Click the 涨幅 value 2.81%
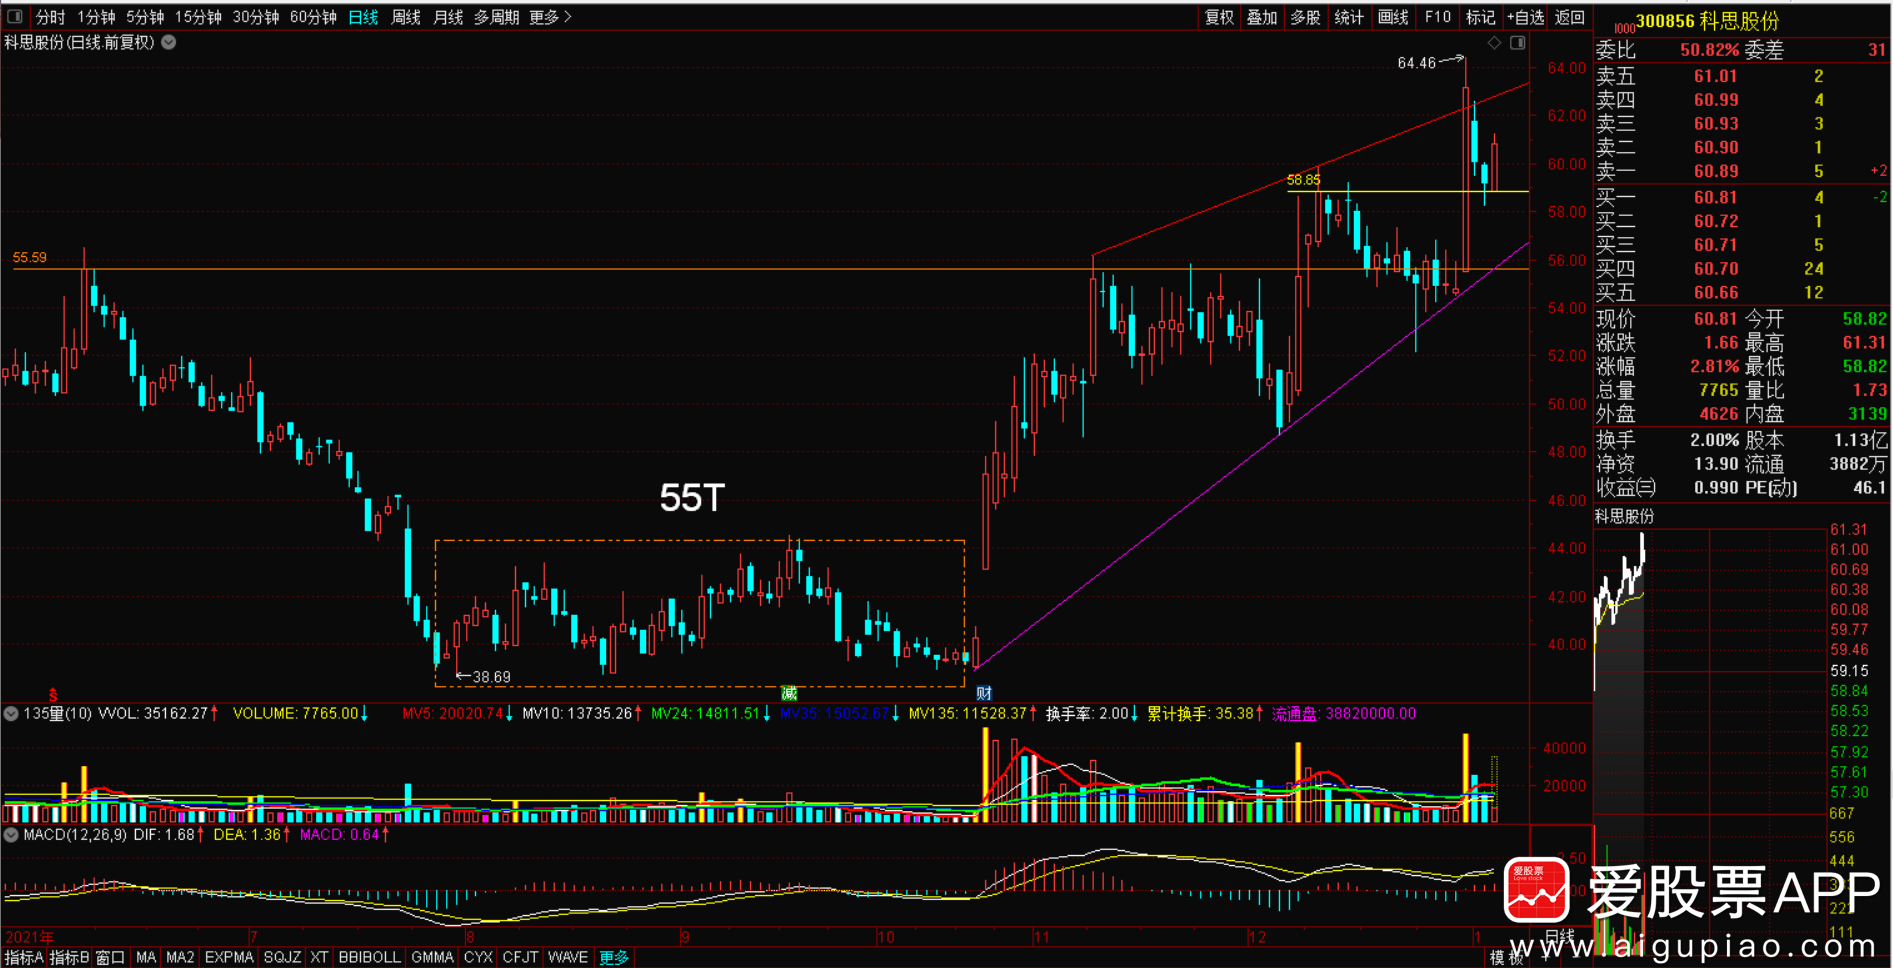The height and width of the screenshot is (968, 1893). point(1715,366)
